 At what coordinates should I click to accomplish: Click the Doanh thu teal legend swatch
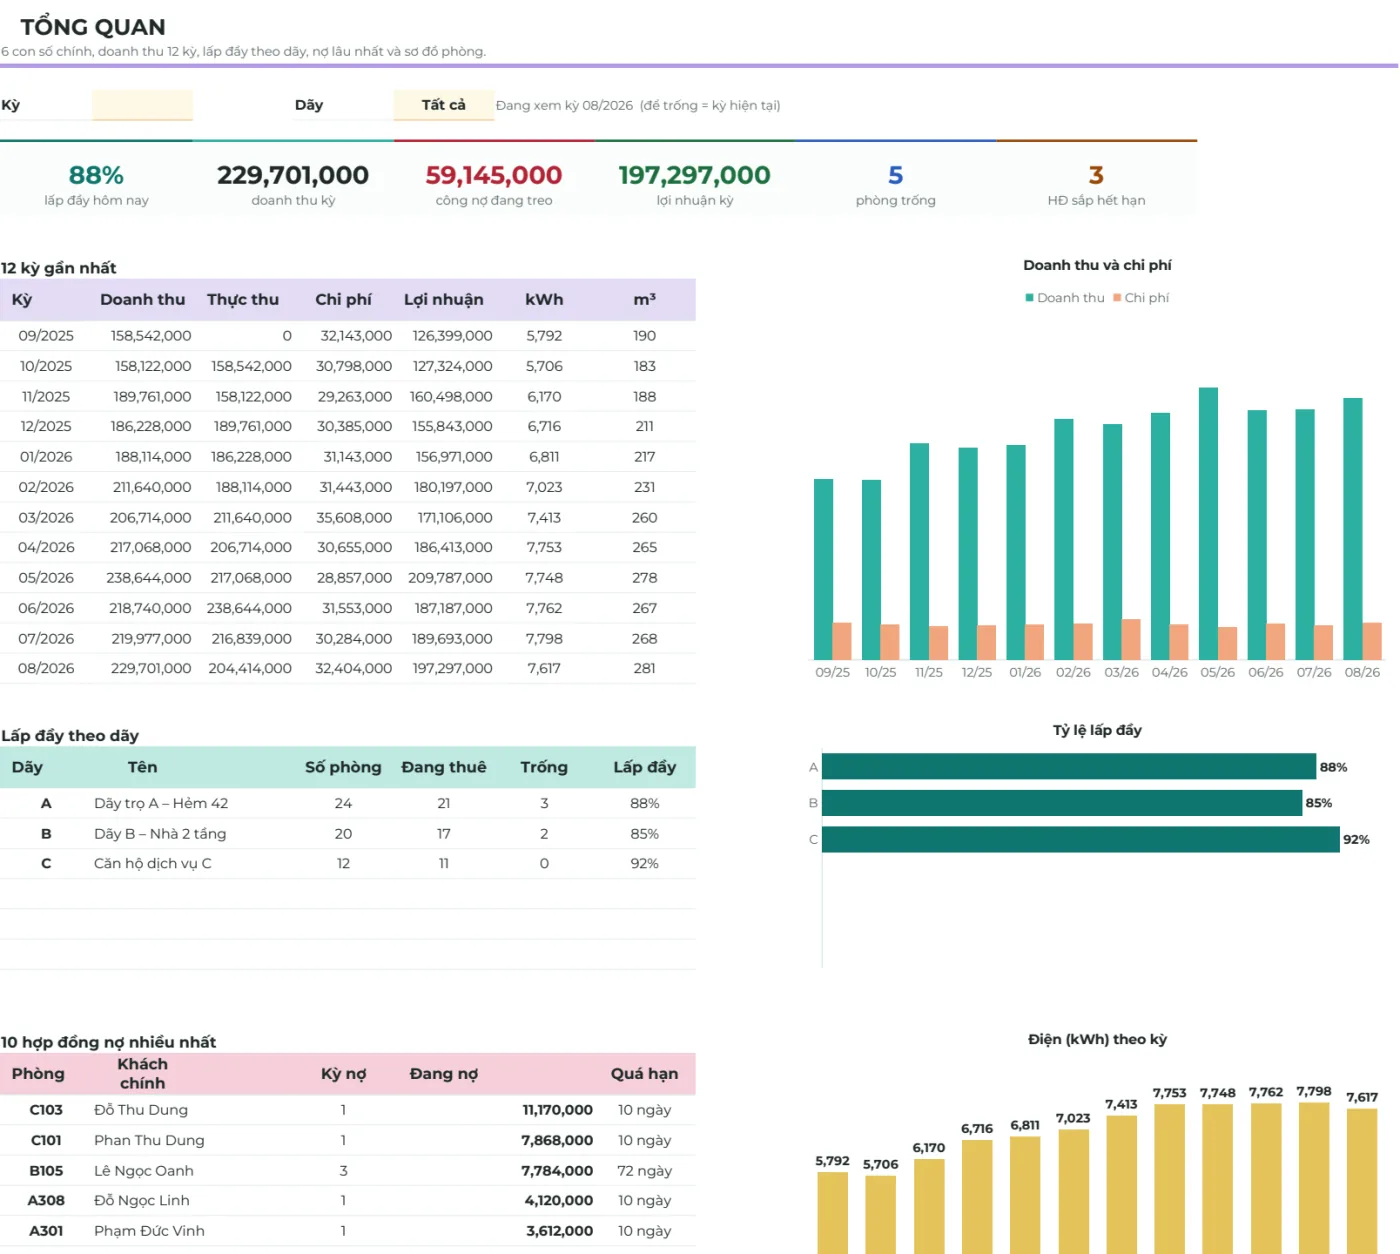[1029, 298]
